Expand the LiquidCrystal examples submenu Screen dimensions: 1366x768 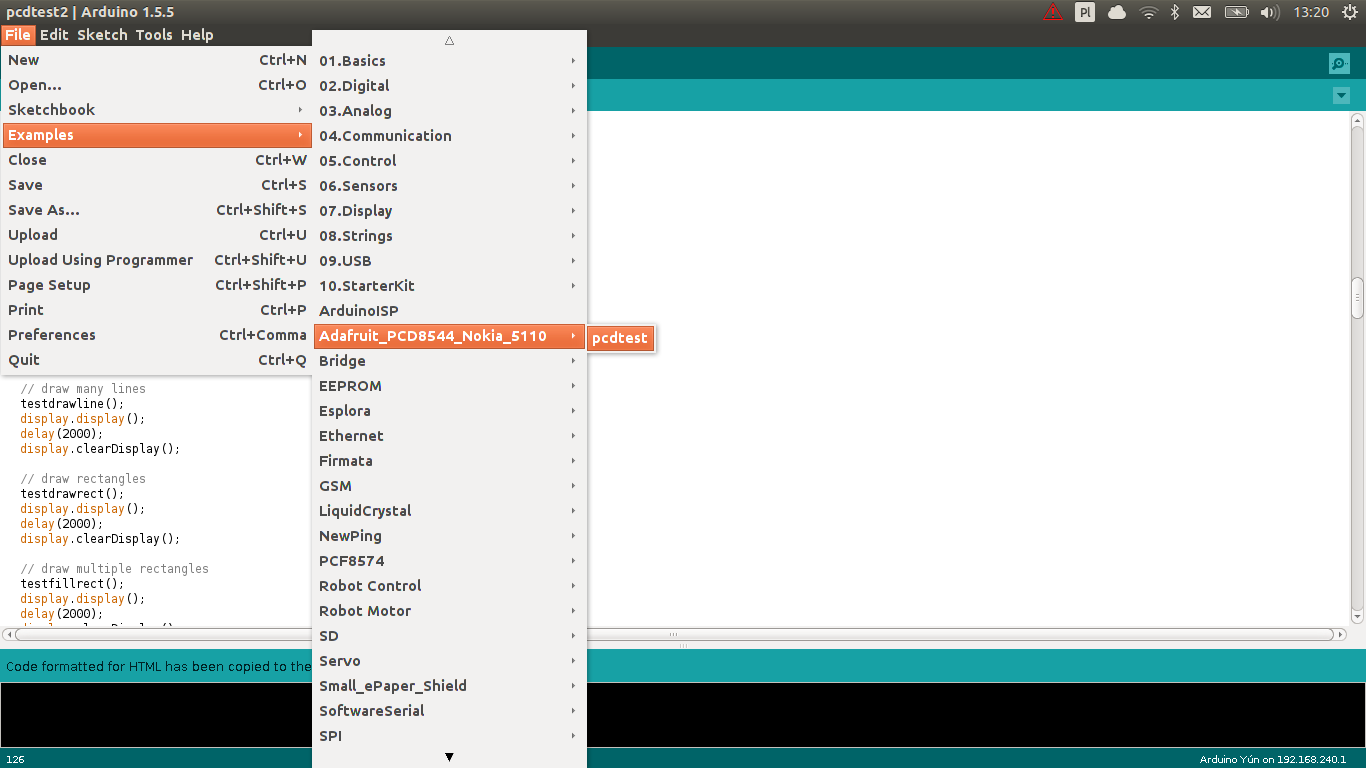[449, 511]
